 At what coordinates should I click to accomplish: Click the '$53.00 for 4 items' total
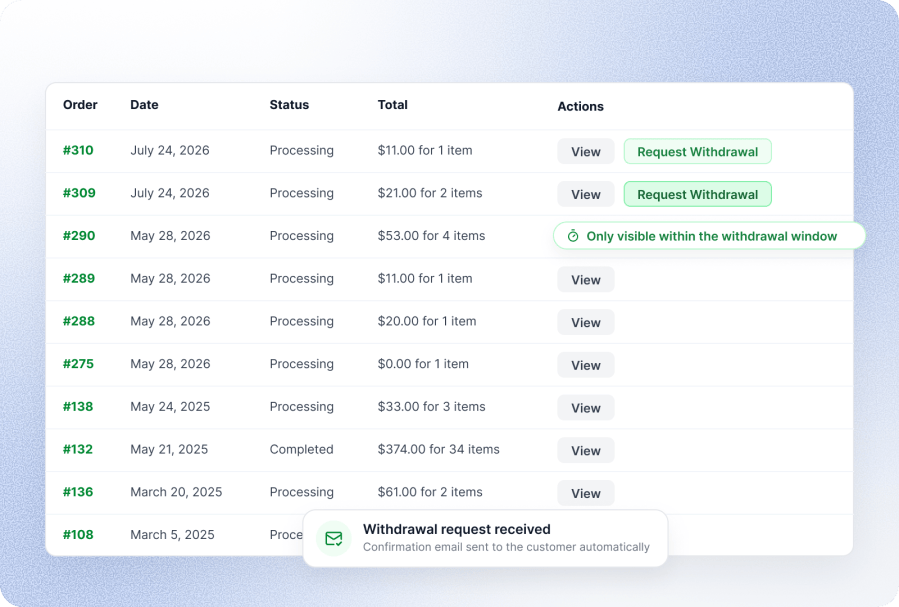coord(431,236)
